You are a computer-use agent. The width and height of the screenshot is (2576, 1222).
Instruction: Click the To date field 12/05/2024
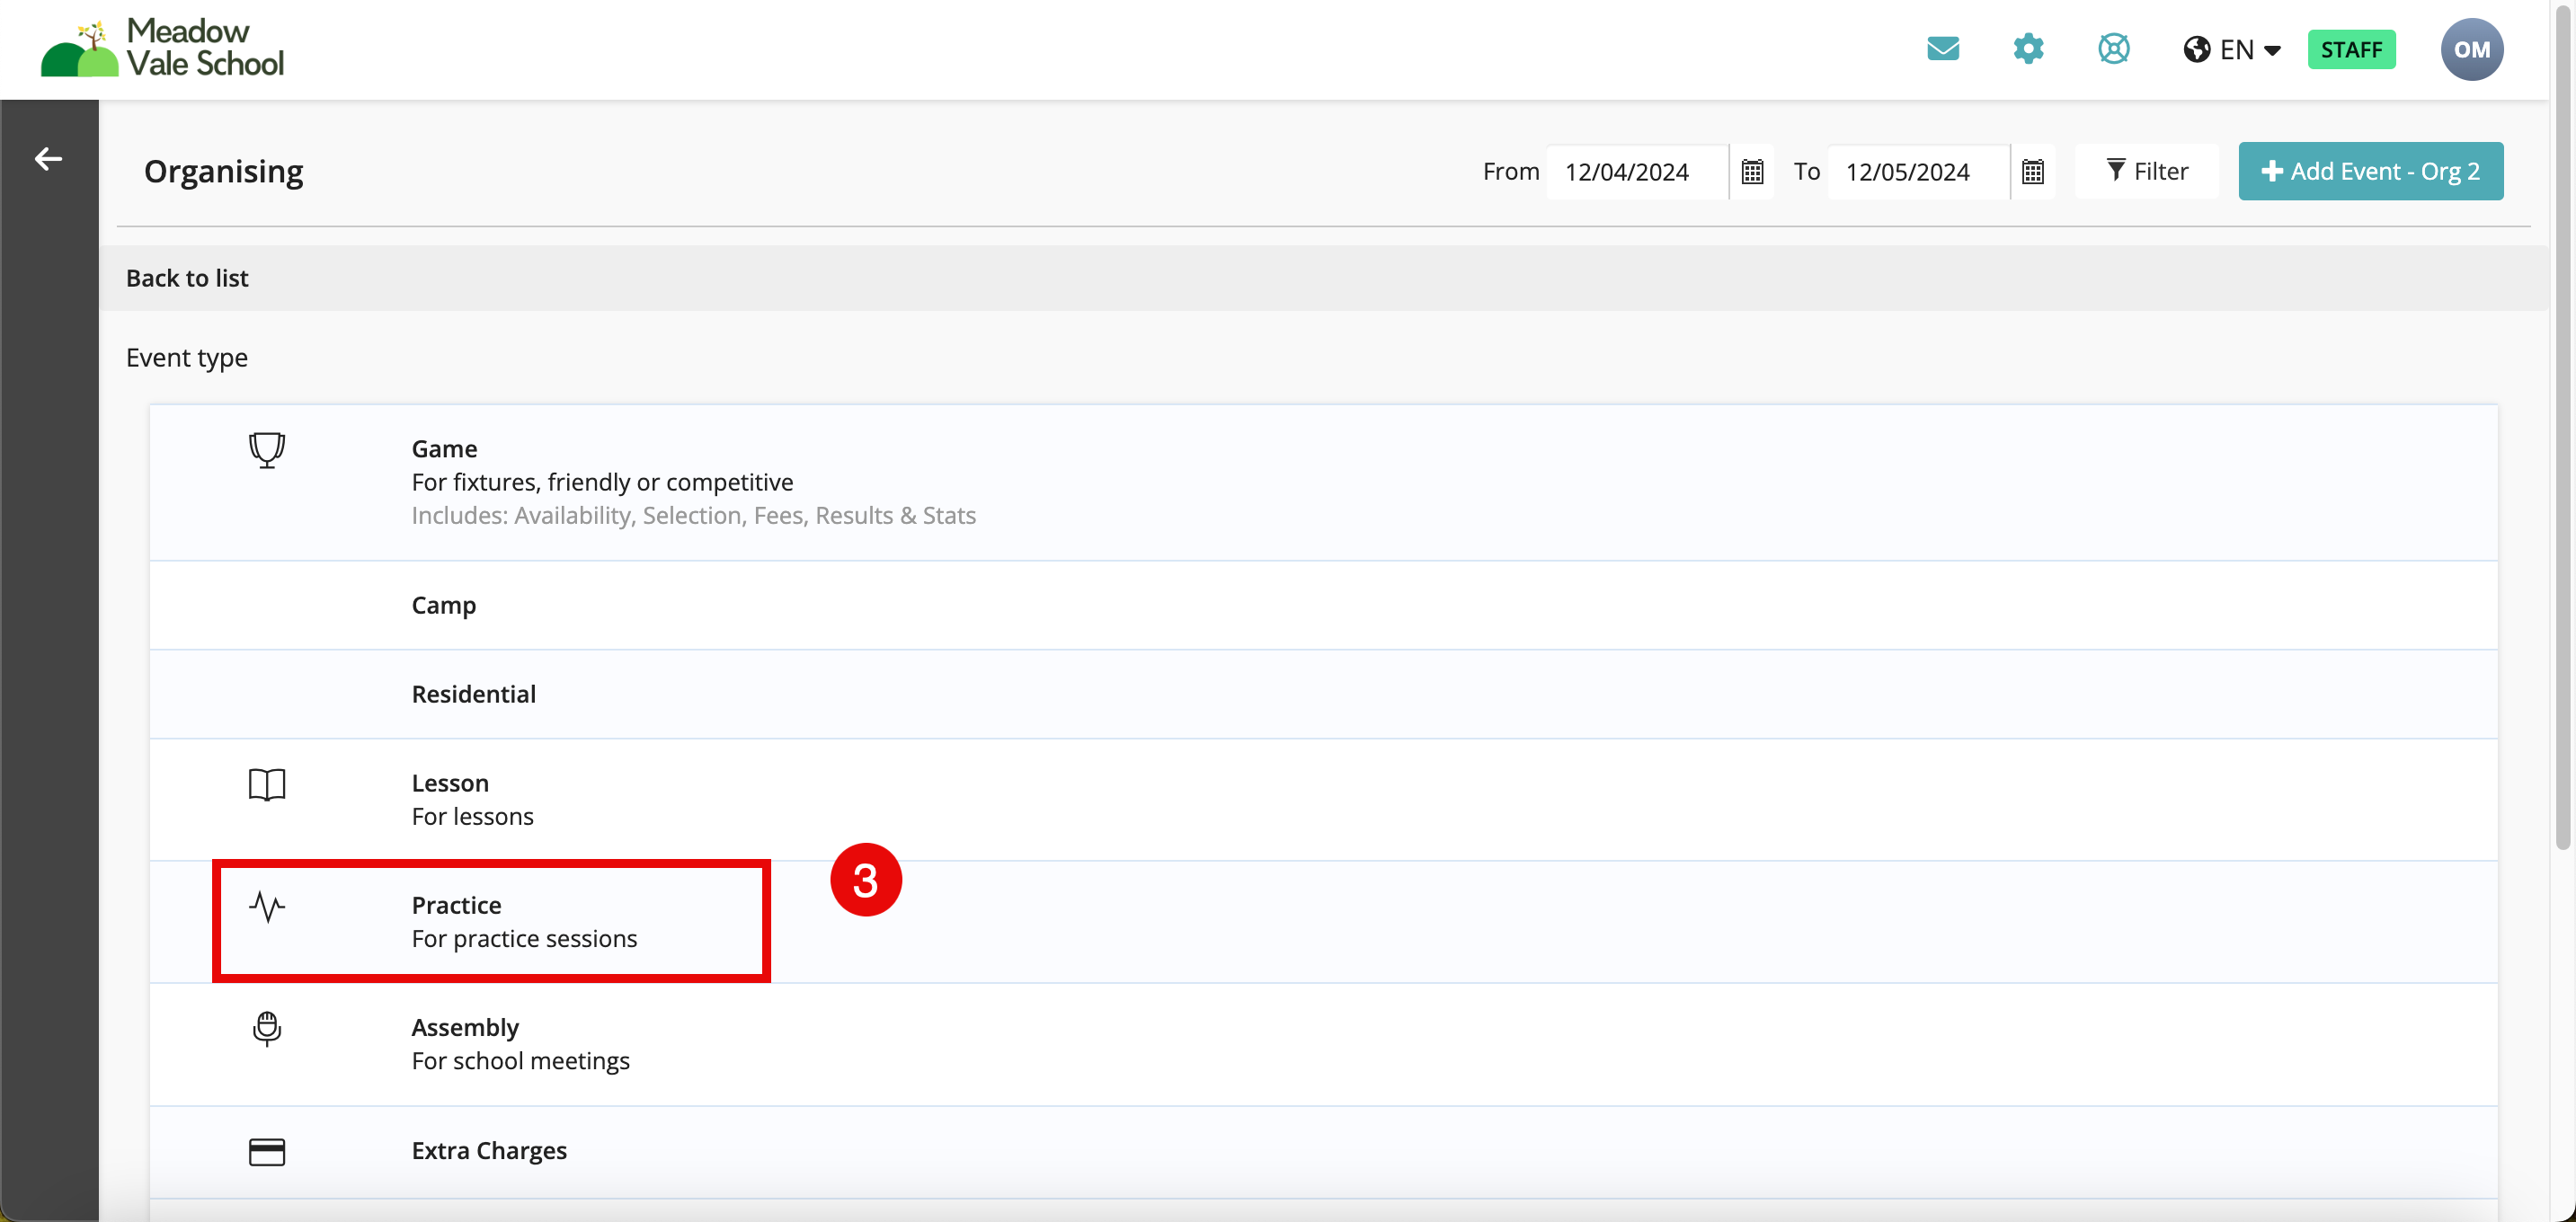1918,172
